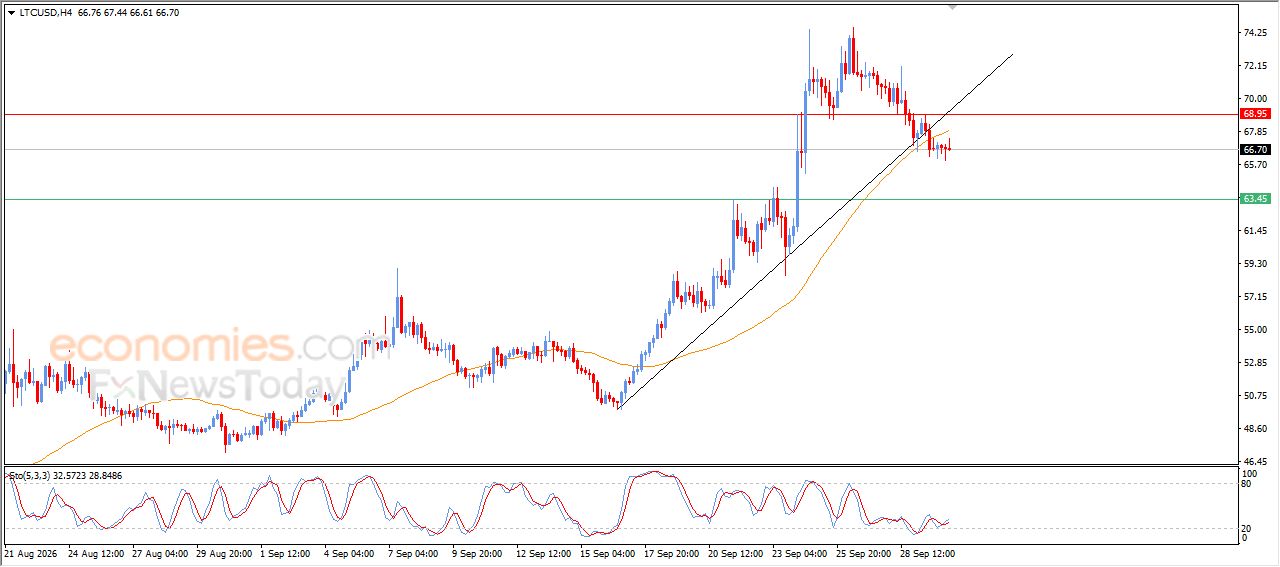Click the 48.60 price scale value
The image size is (1280, 567).
tap(1255, 429)
